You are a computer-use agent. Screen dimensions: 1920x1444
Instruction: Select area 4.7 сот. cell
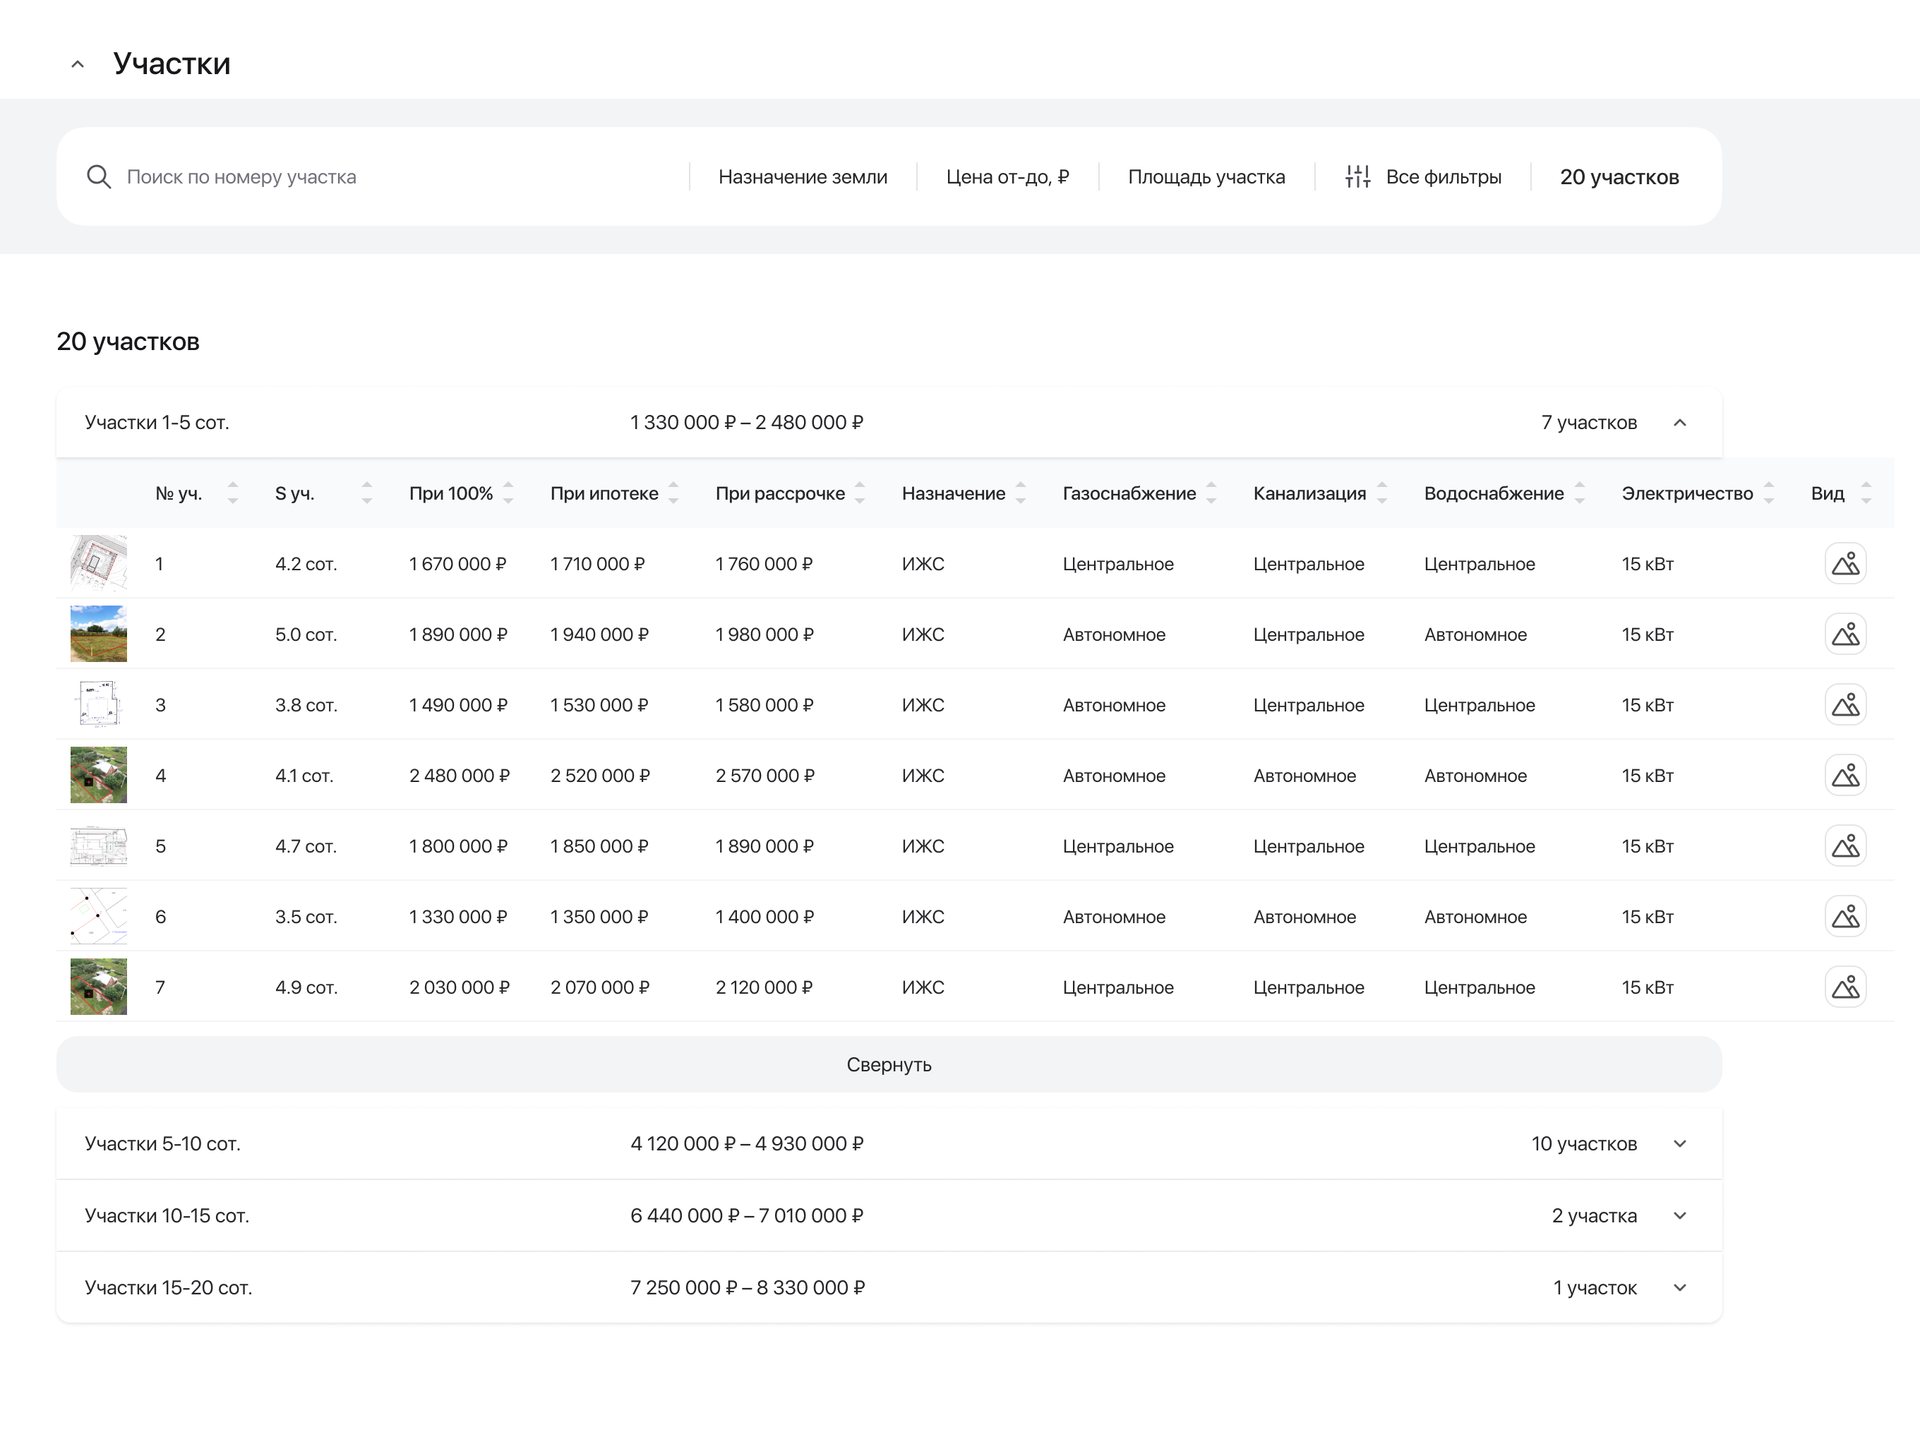[306, 847]
